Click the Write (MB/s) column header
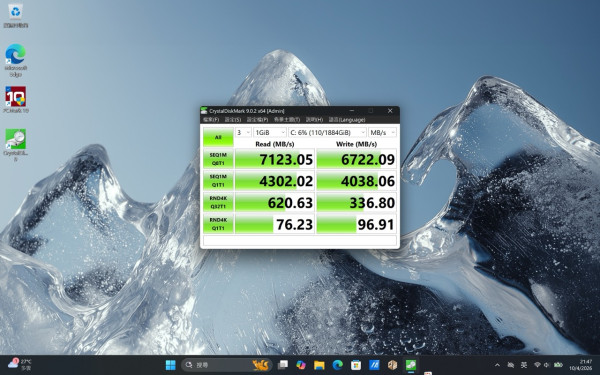The image size is (600, 375). point(357,144)
